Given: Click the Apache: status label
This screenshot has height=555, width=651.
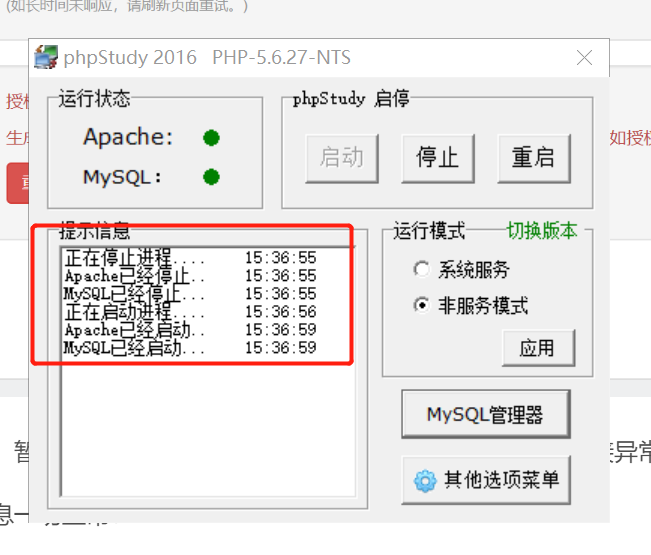Looking at the screenshot, I should (x=128, y=137).
